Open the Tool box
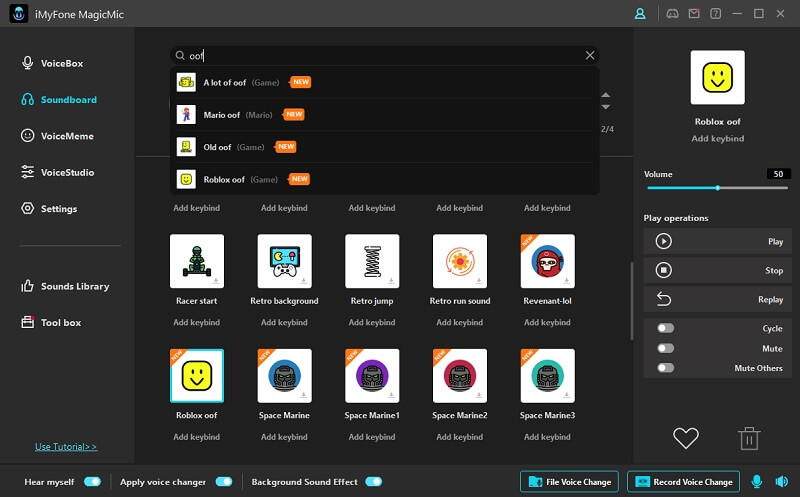Screen dimensions: 800x497 point(51,322)
